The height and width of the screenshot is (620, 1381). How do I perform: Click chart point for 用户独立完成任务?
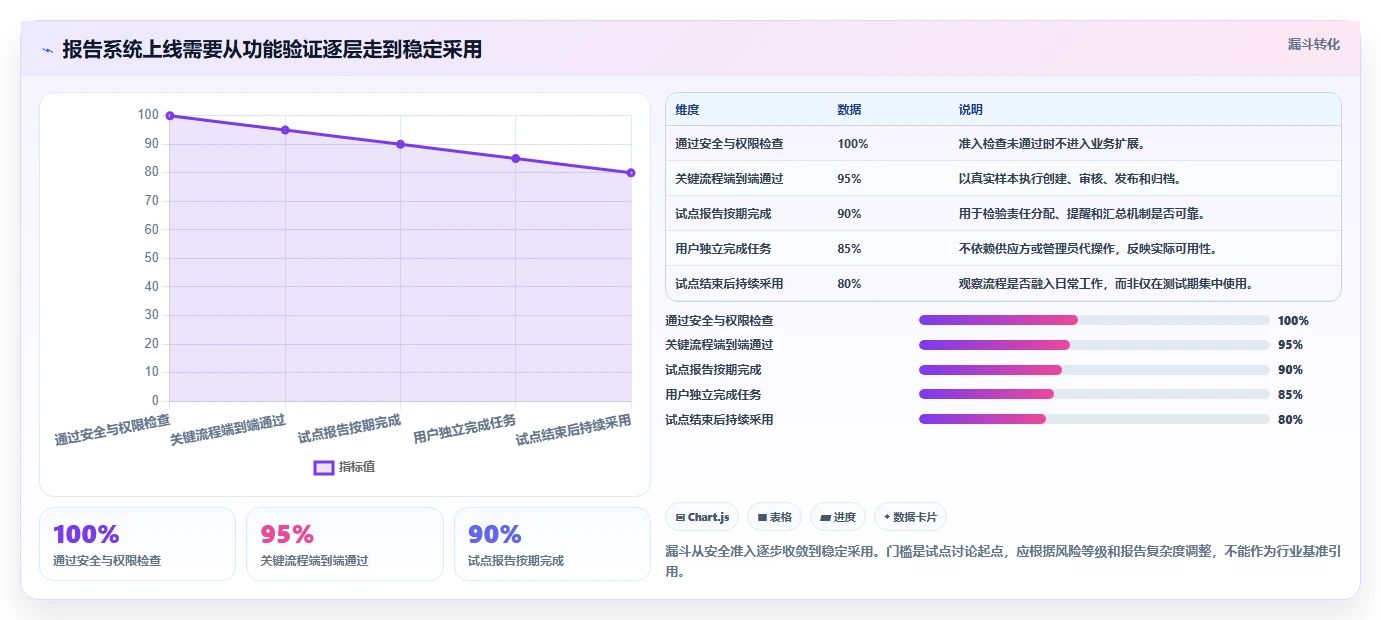click(x=516, y=158)
